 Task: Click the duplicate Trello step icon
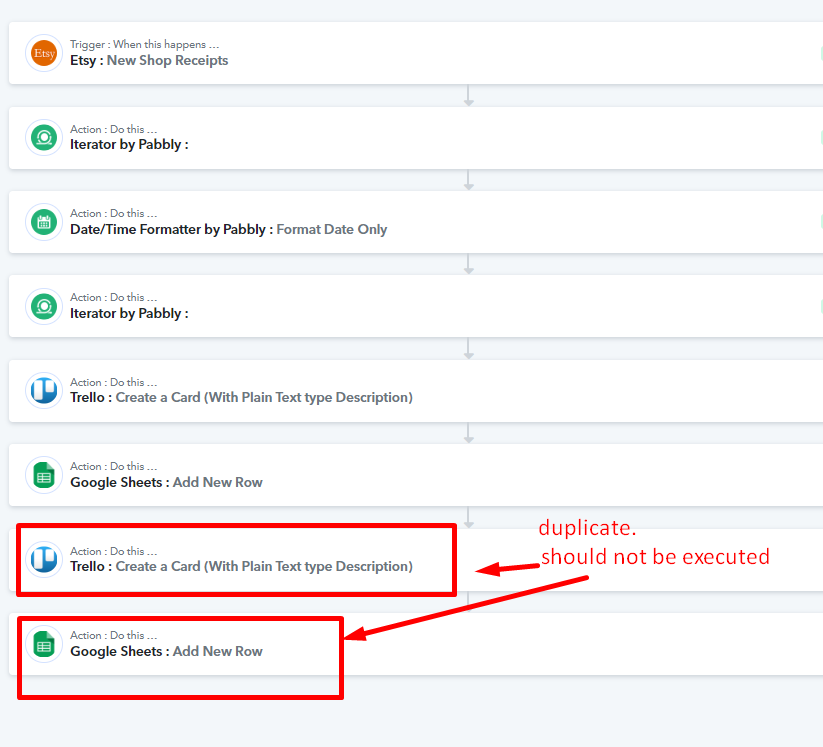click(44, 560)
